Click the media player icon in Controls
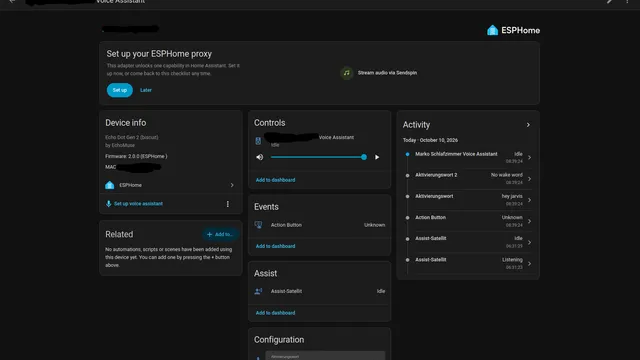 [x=258, y=141]
